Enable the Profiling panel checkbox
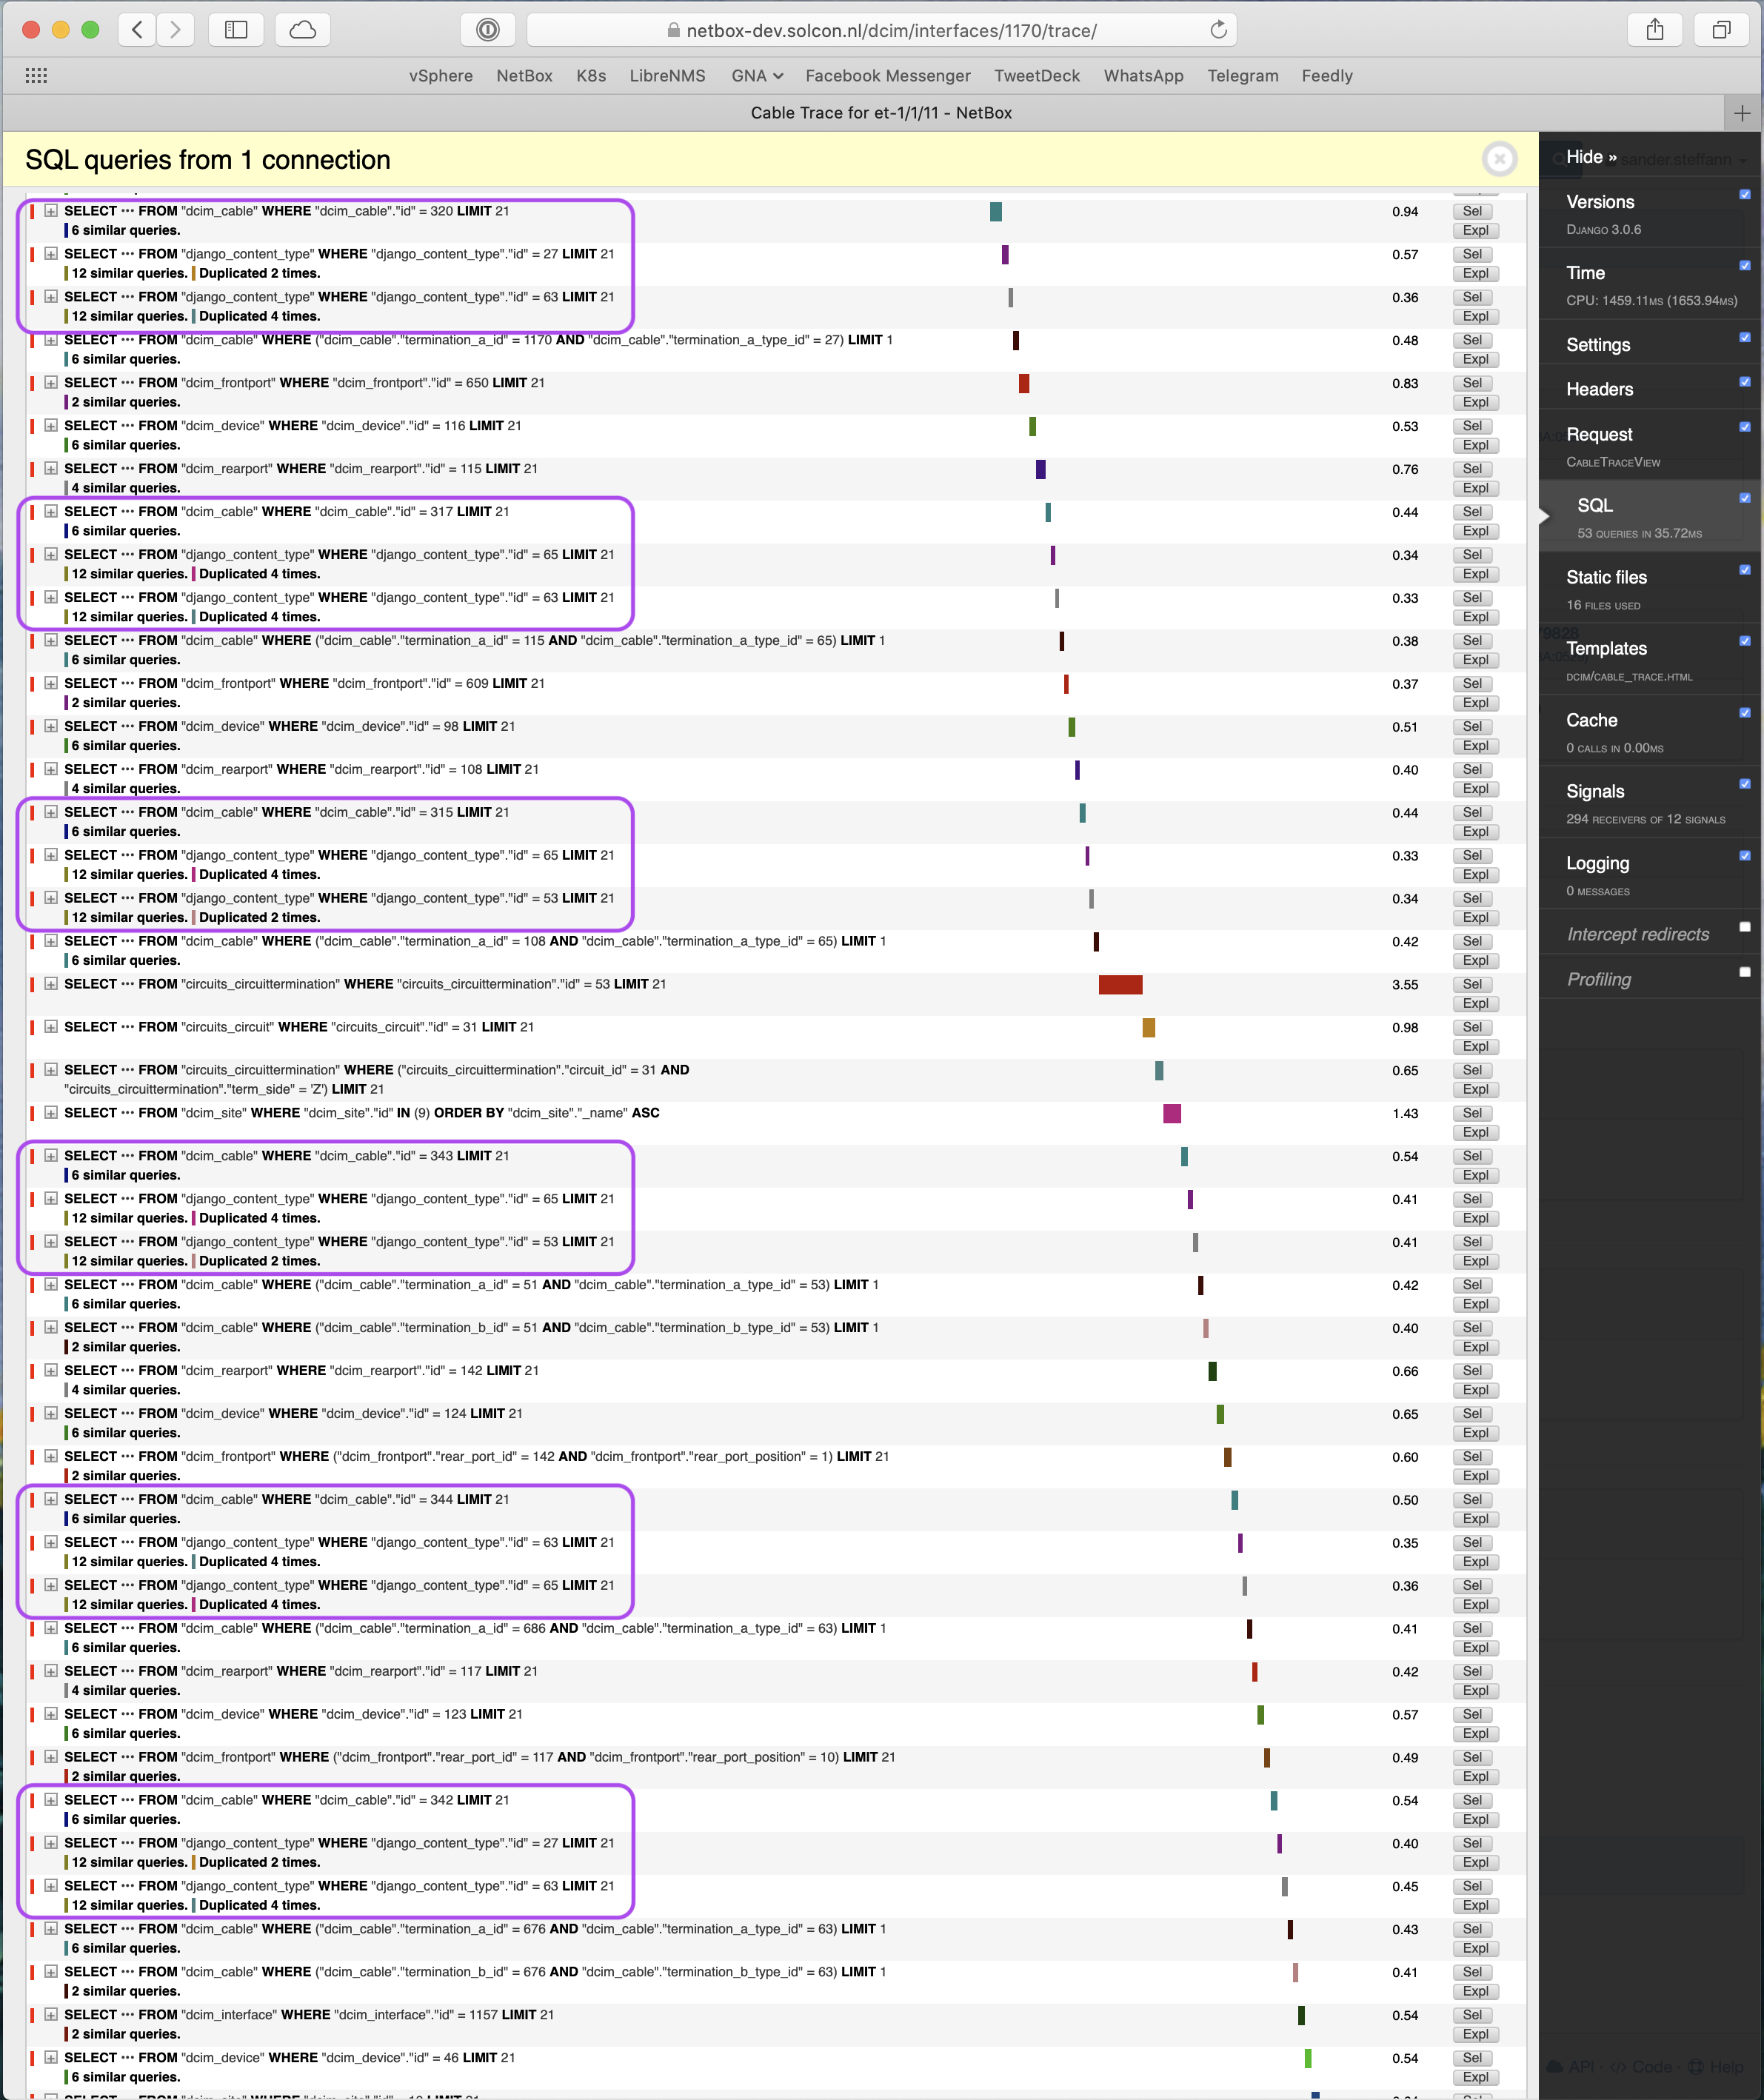Screen dimensions: 1764x2100 coord(1744,971)
